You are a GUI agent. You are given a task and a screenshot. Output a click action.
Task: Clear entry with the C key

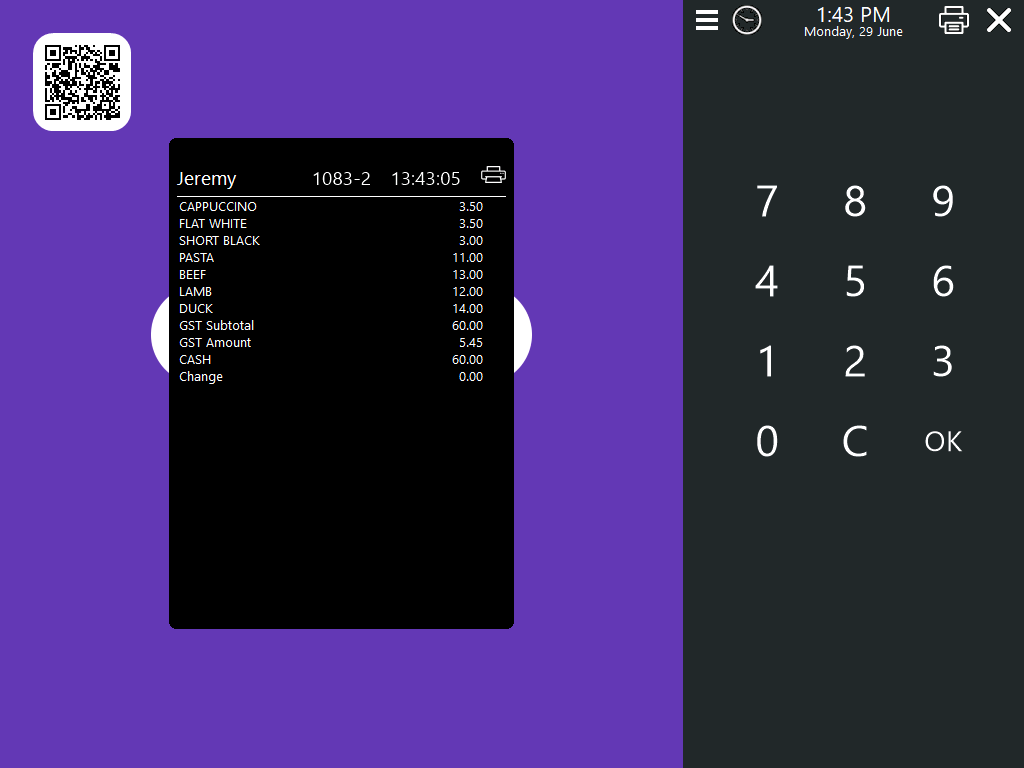(x=855, y=441)
